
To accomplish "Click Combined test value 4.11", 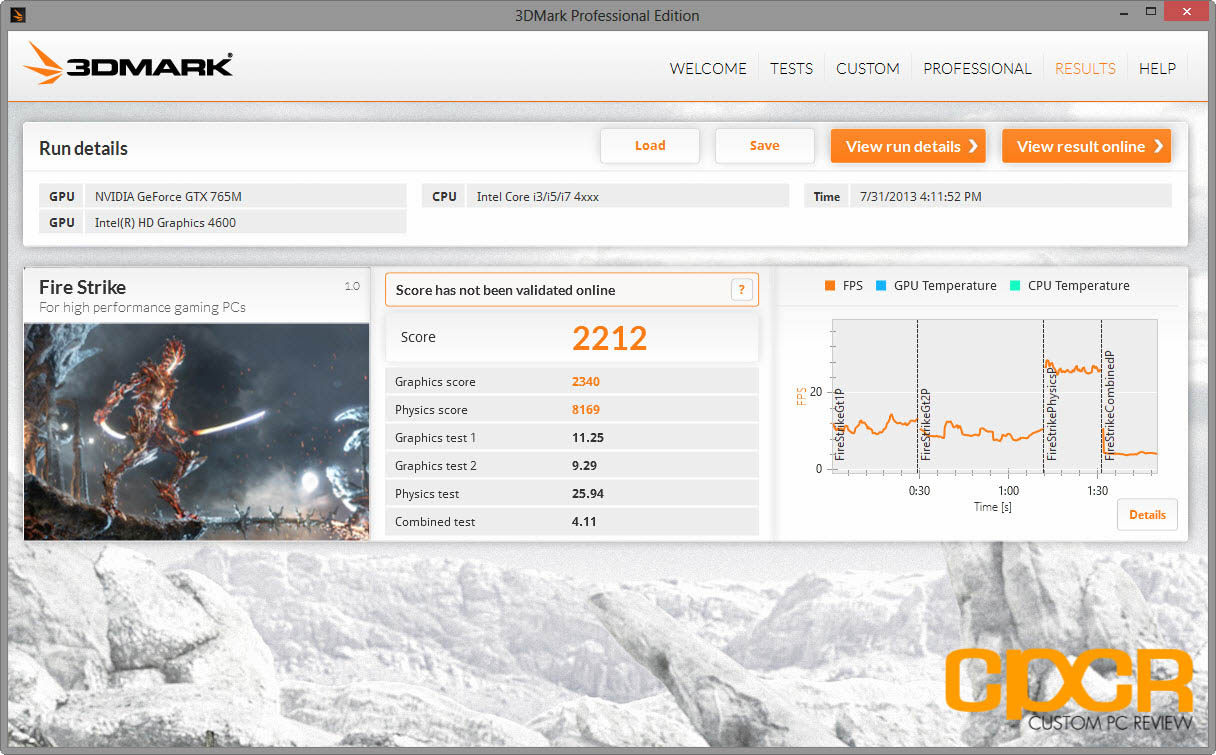I will tap(585, 522).
